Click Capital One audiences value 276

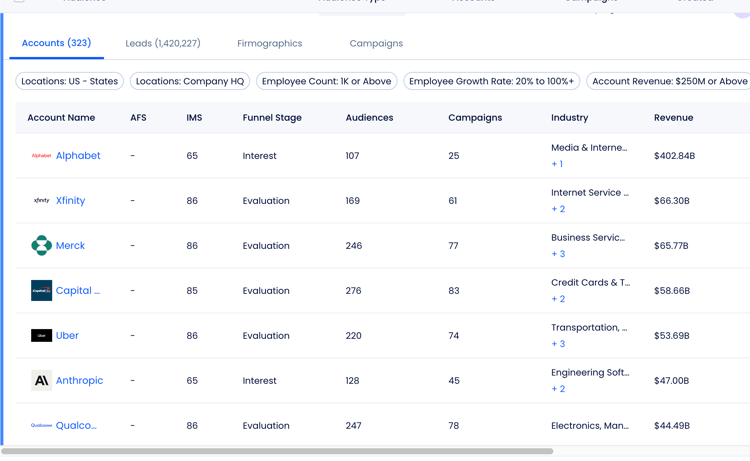pyautogui.click(x=353, y=291)
